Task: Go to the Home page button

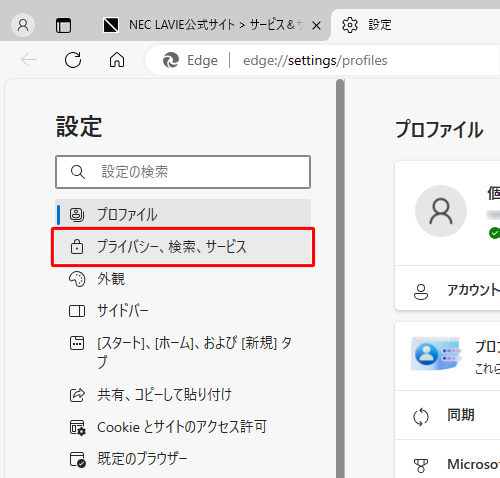Action: (x=117, y=60)
